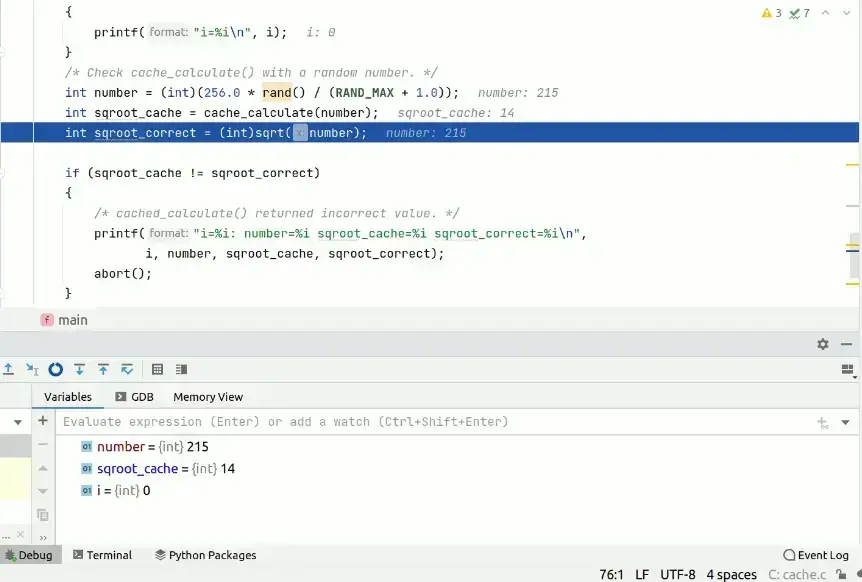Viewport: 862px width, 582px height.
Task: Click the typo count checkmark indicator
Action: [799, 13]
